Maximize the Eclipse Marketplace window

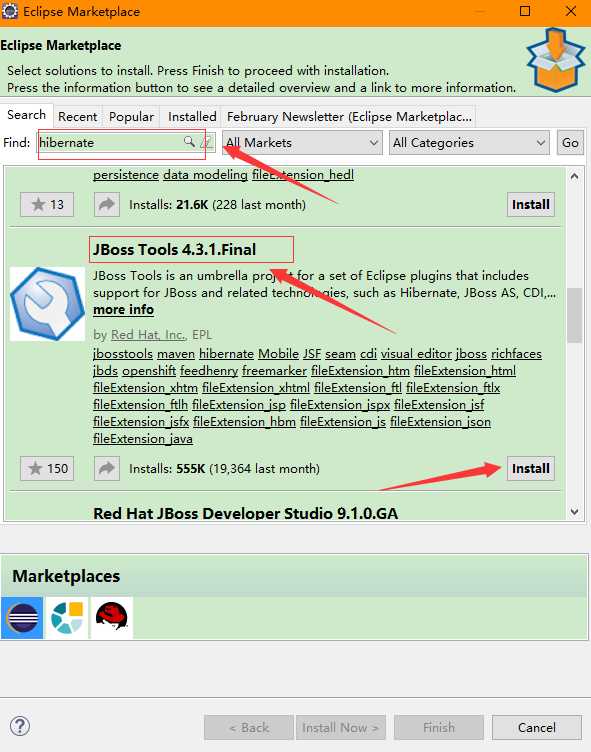[x=525, y=12]
